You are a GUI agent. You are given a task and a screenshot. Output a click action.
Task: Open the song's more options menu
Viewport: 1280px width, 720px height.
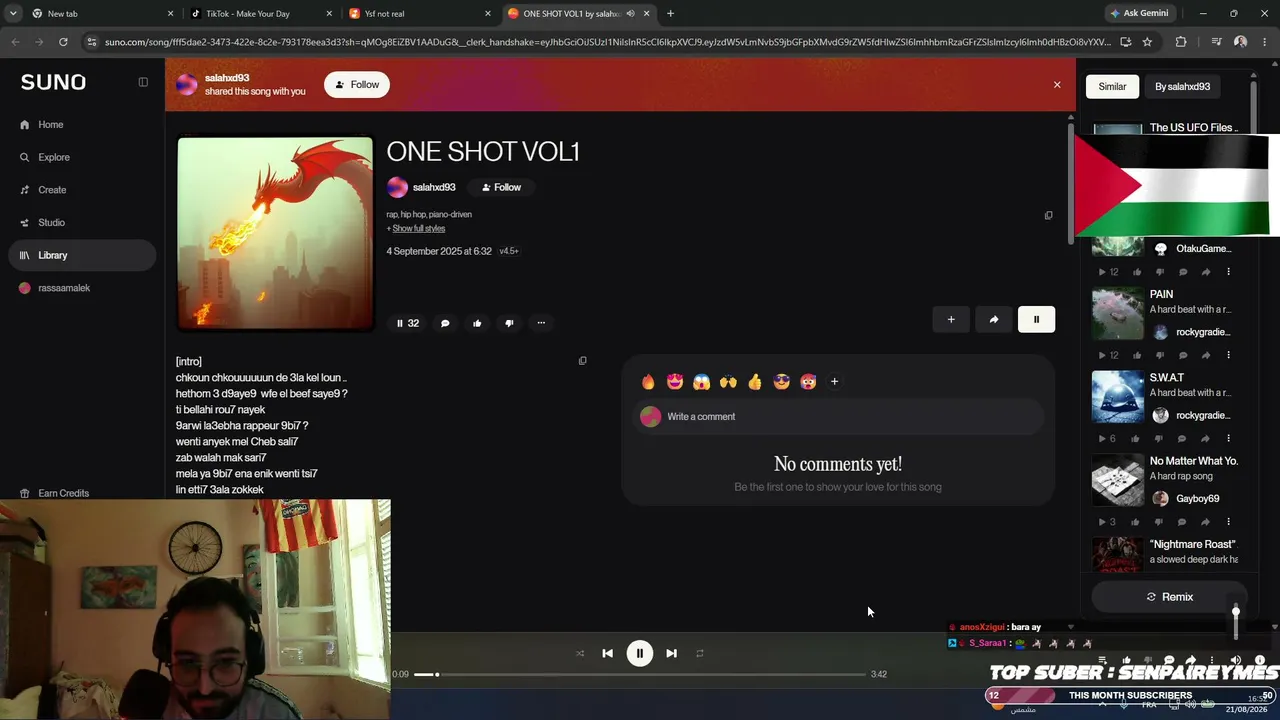click(541, 323)
